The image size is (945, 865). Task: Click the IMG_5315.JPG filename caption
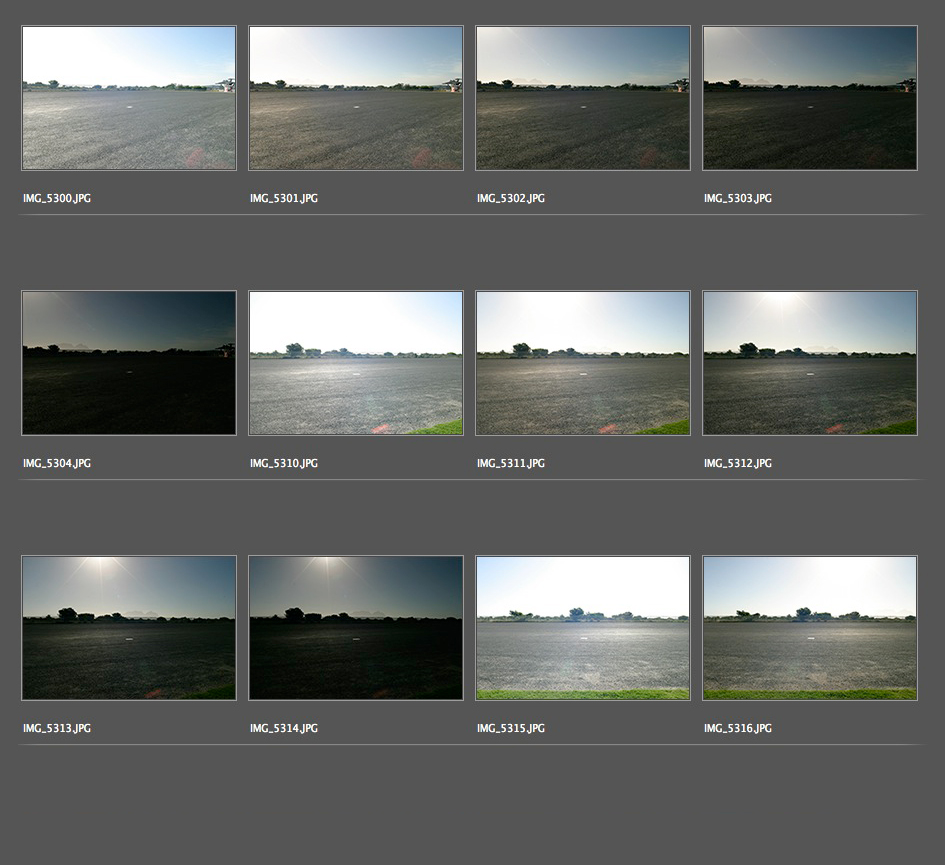click(x=511, y=729)
